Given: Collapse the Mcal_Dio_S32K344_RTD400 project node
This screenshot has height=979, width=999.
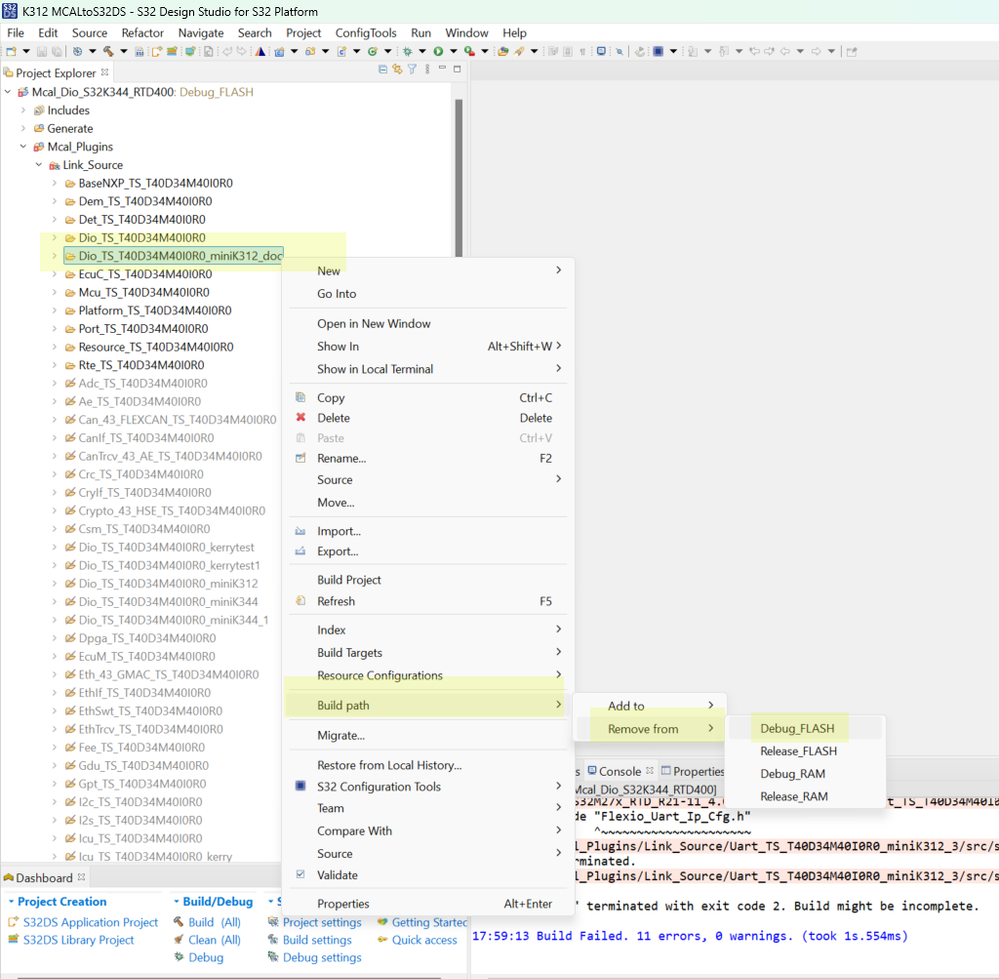Looking at the screenshot, I should click(8, 92).
